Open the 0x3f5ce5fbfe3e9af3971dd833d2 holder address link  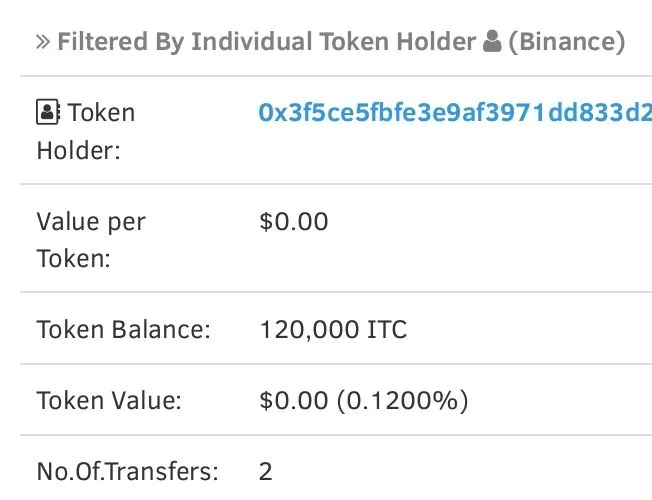pos(455,112)
